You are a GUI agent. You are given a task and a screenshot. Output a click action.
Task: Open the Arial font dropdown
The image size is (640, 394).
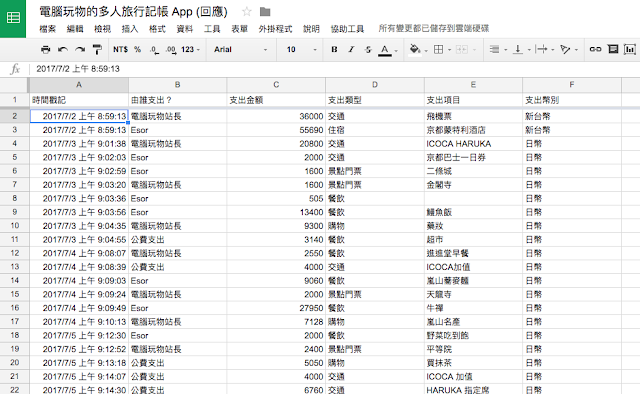coord(240,49)
